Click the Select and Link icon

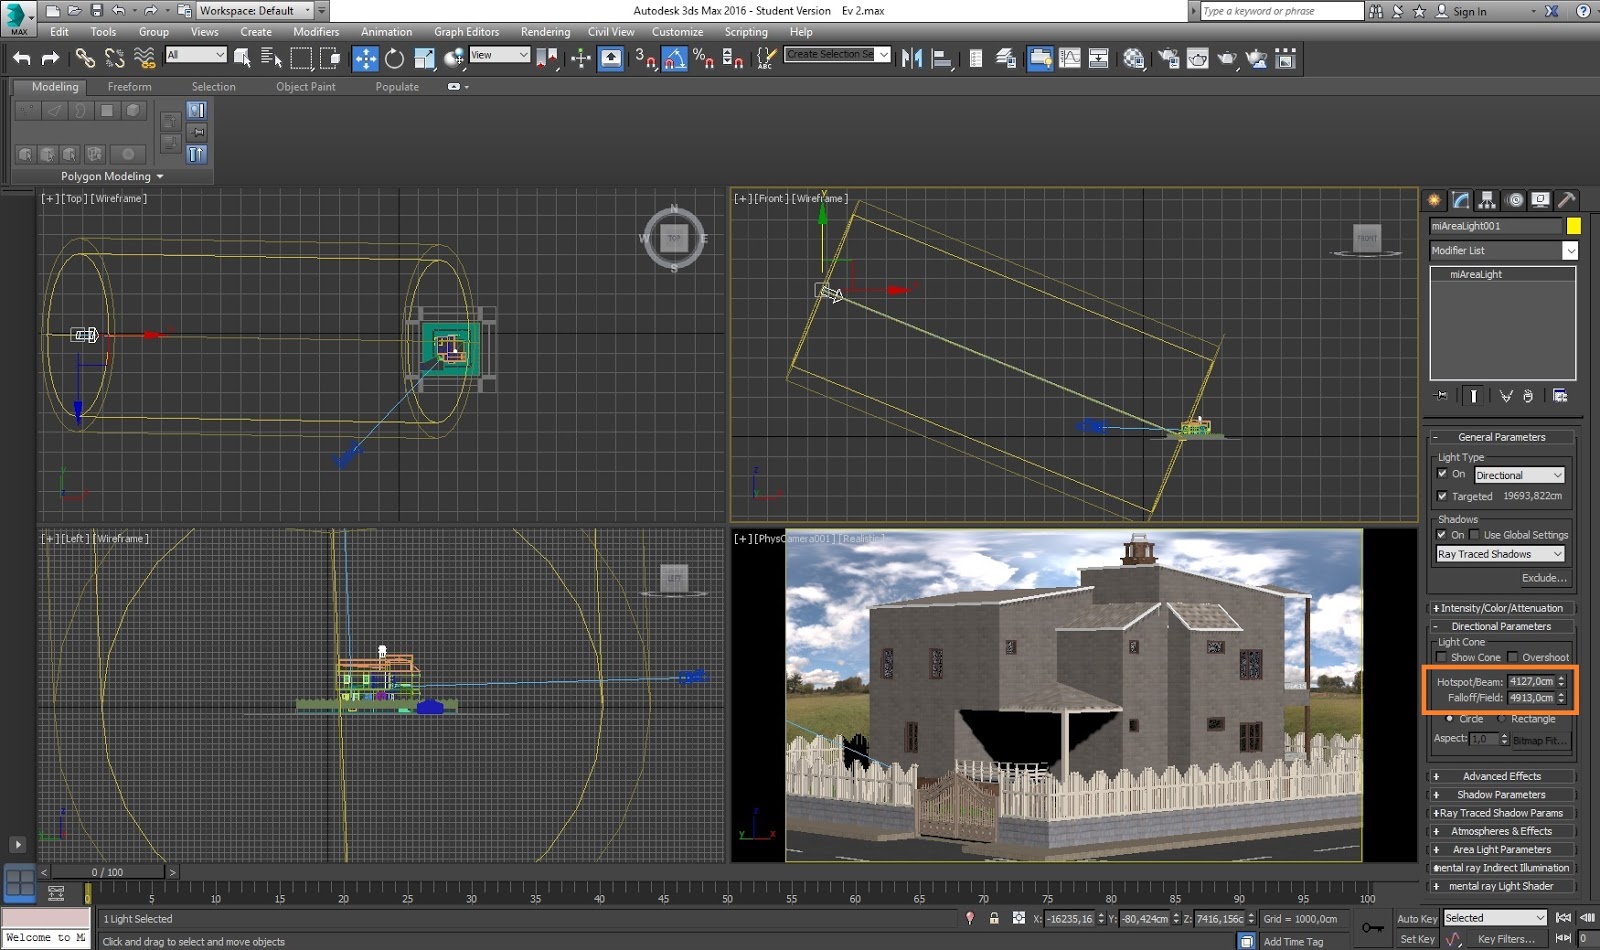click(85, 59)
